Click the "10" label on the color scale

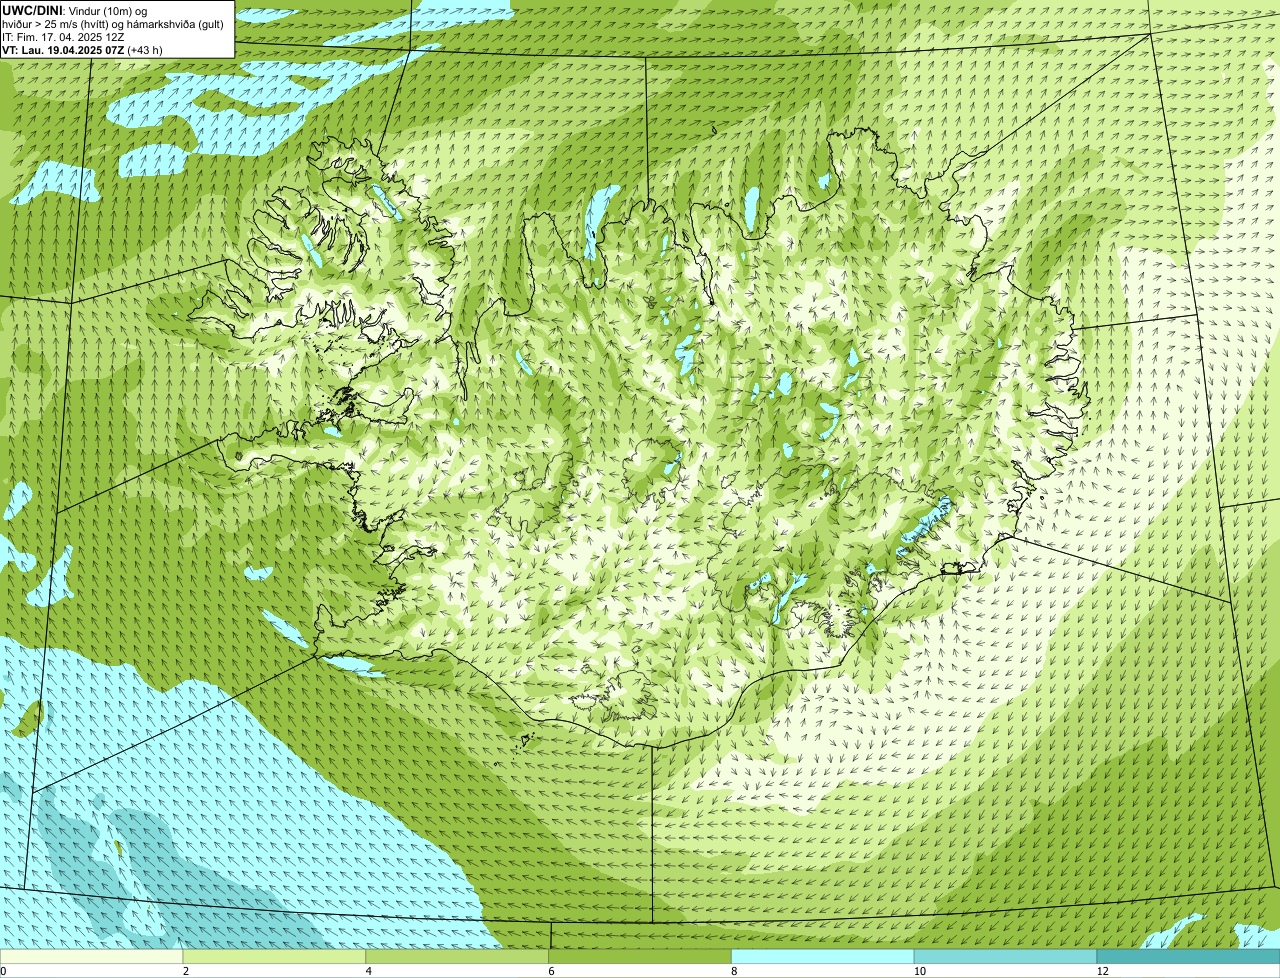(x=918, y=971)
